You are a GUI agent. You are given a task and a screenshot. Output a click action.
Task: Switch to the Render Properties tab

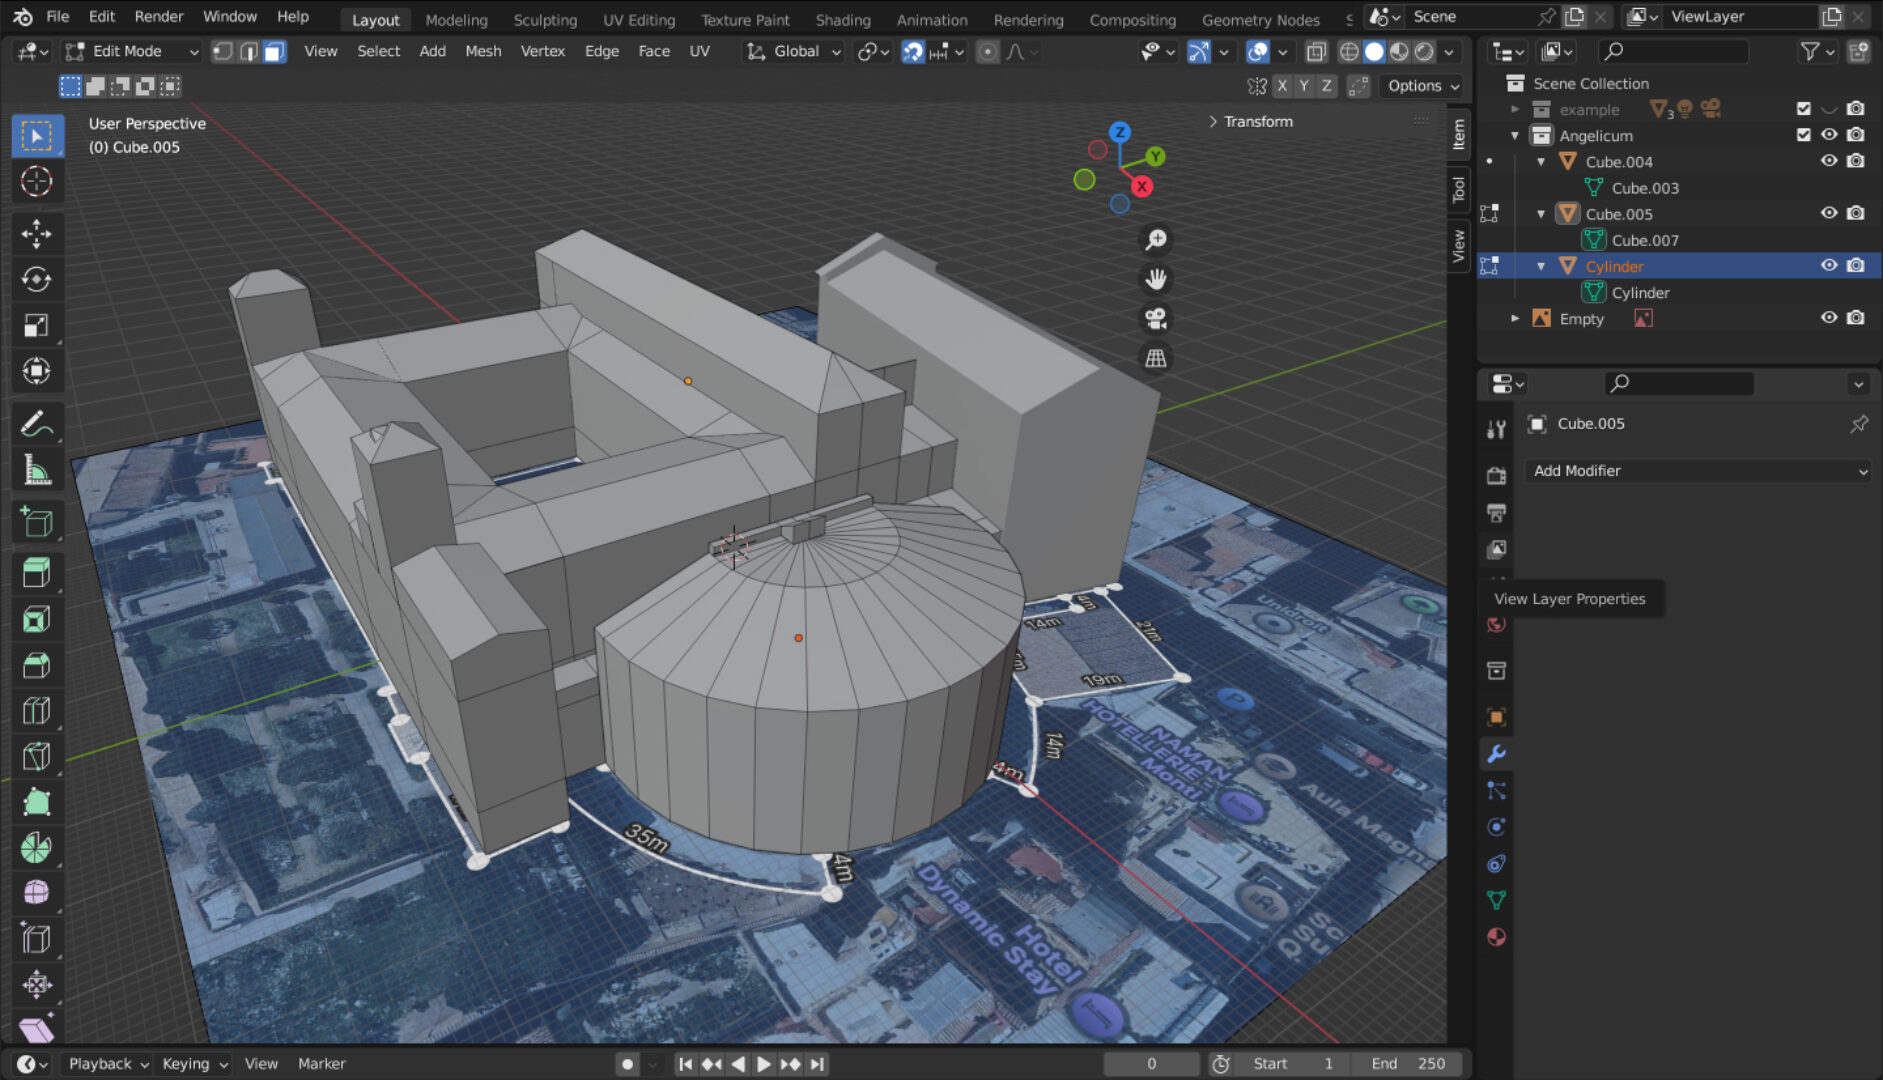[1496, 475]
